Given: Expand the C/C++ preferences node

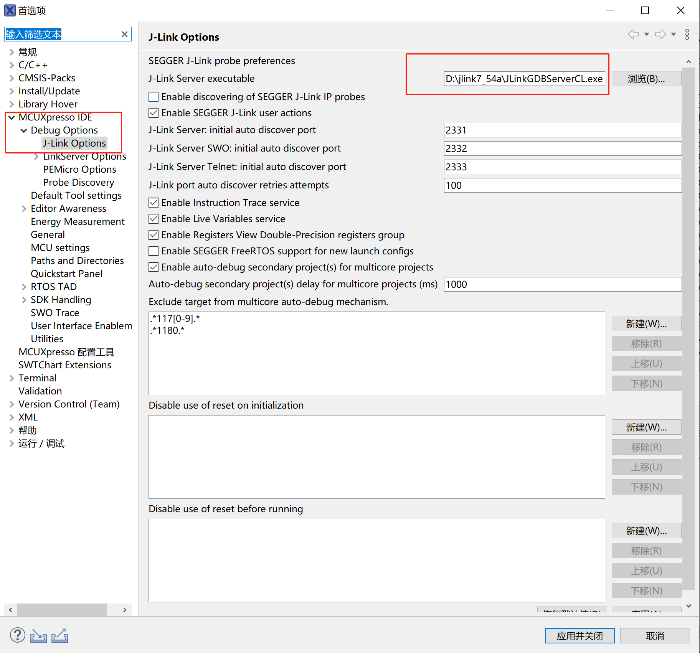Looking at the screenshot, I should pos(11,65).
